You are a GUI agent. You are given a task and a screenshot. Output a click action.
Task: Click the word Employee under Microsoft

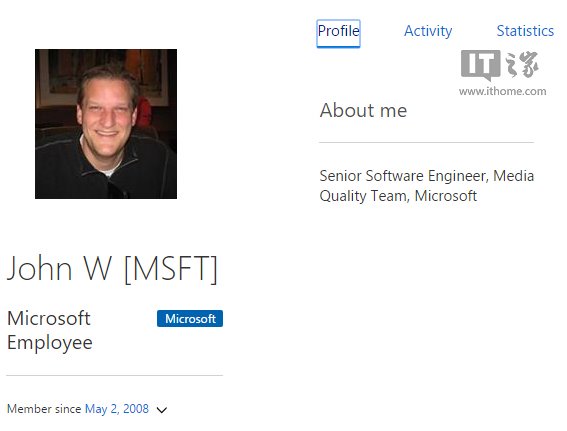coord(50,343)
